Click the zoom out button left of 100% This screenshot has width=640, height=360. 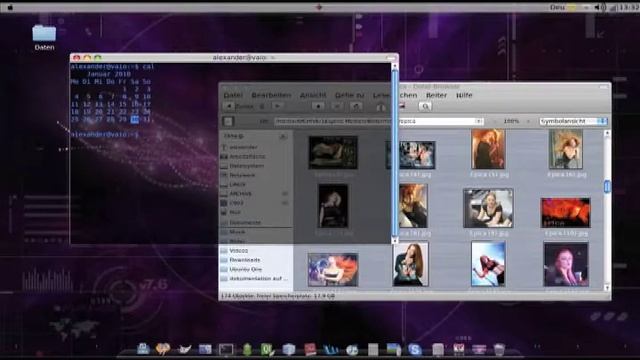[496, 121]
